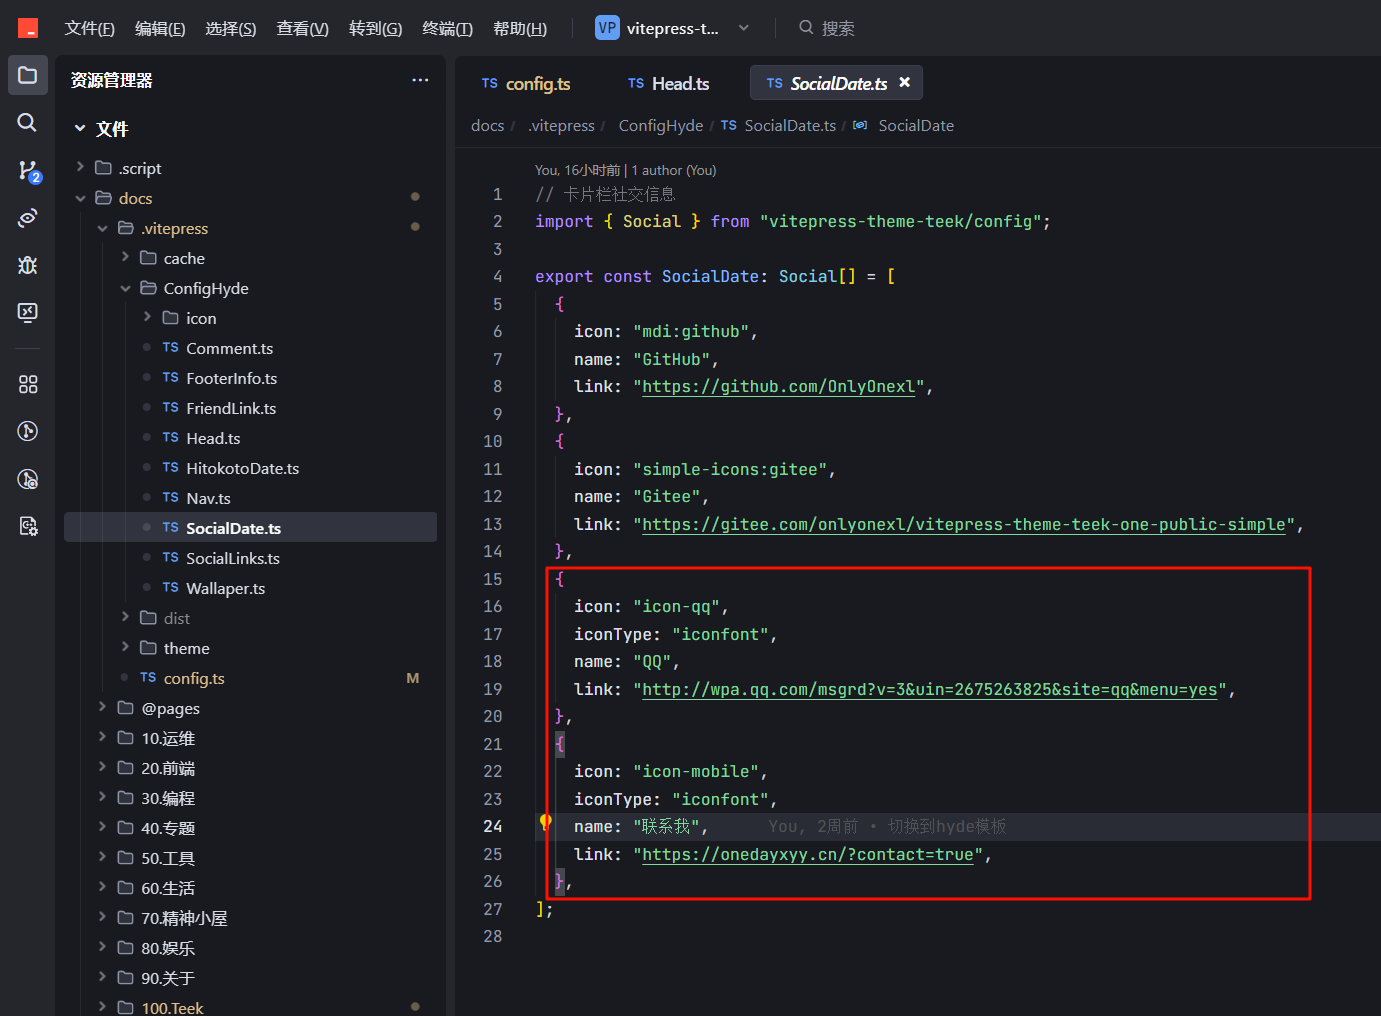
Task: Expand the cache folder
Action: (x=125, y=257)
